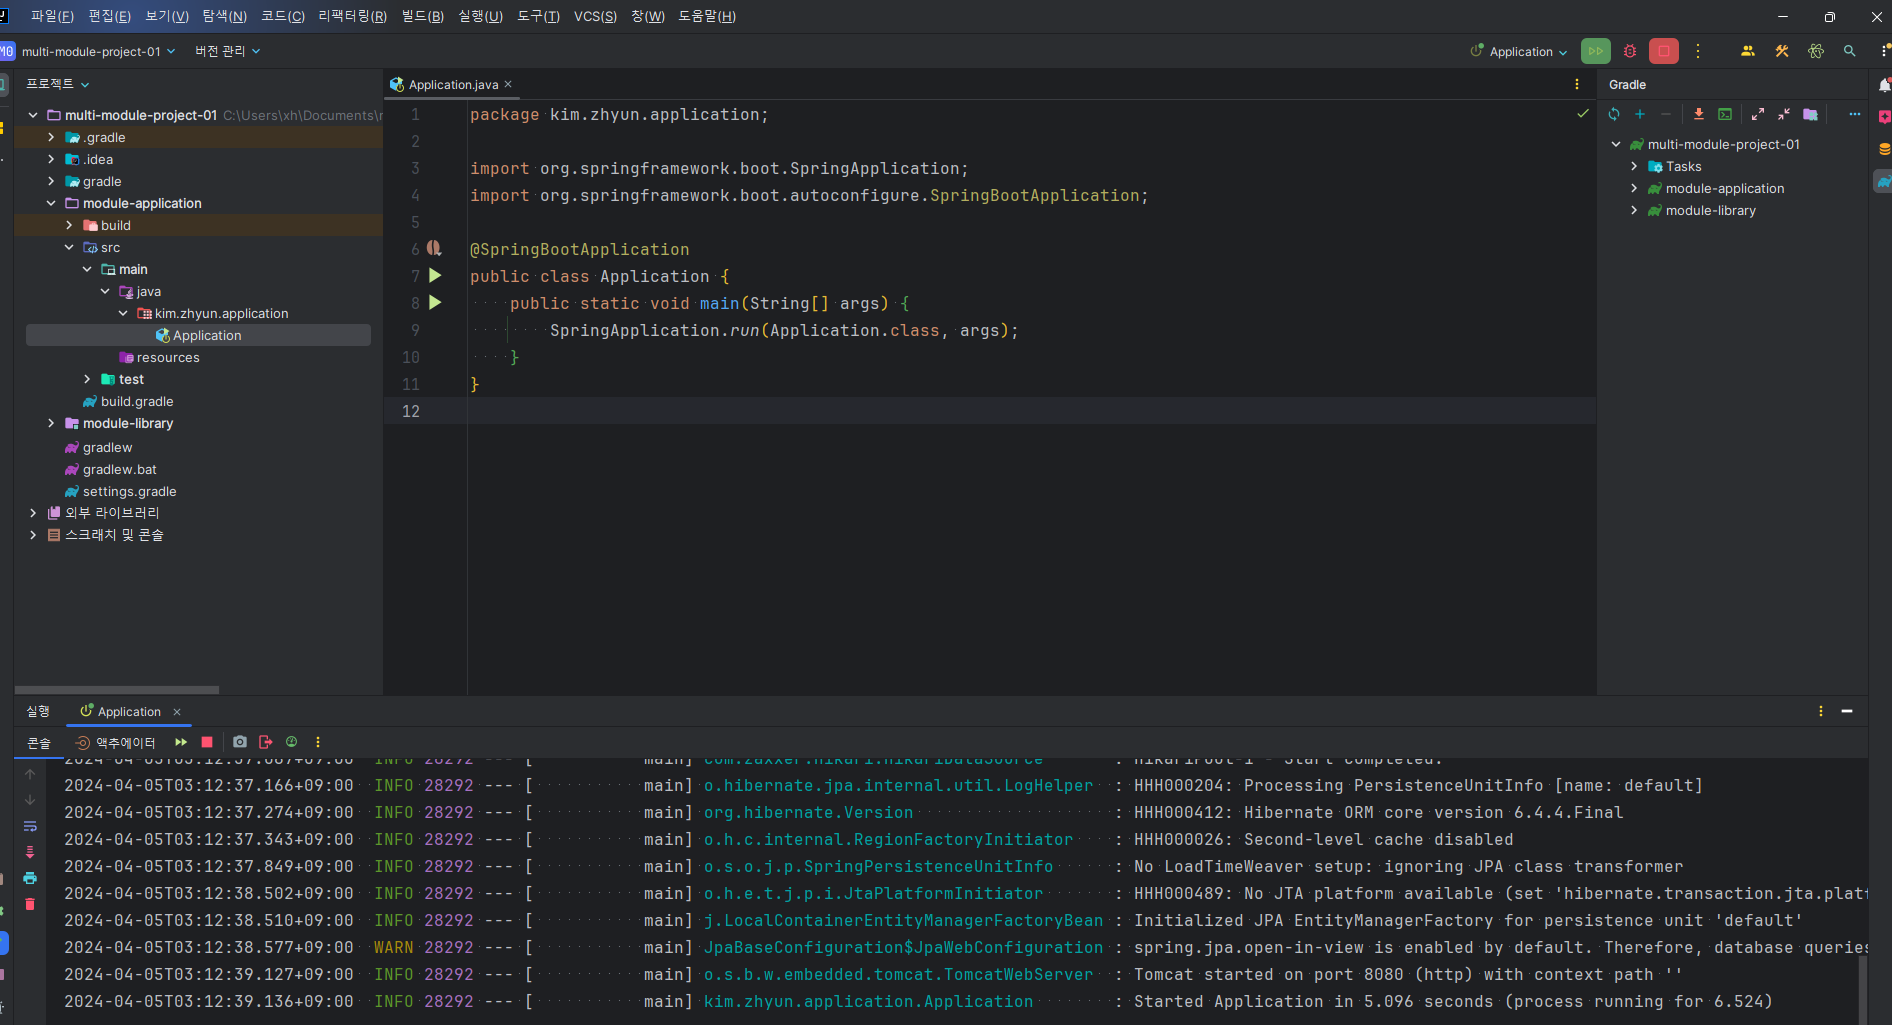
Task: Download sources in the Gradle panel
Action: point(1698,114)
